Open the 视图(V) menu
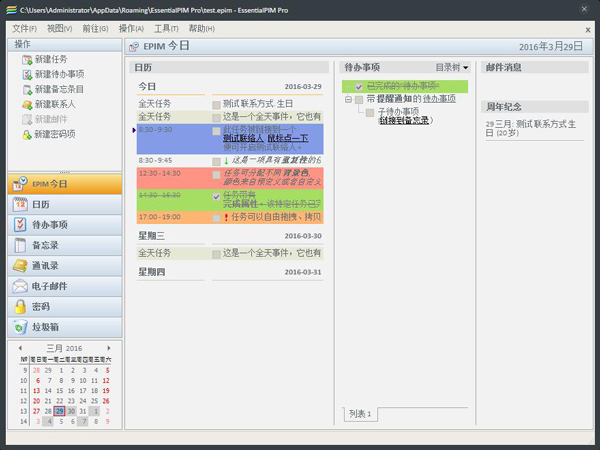Viewport: 600px width, 450px height. [59, 29]
